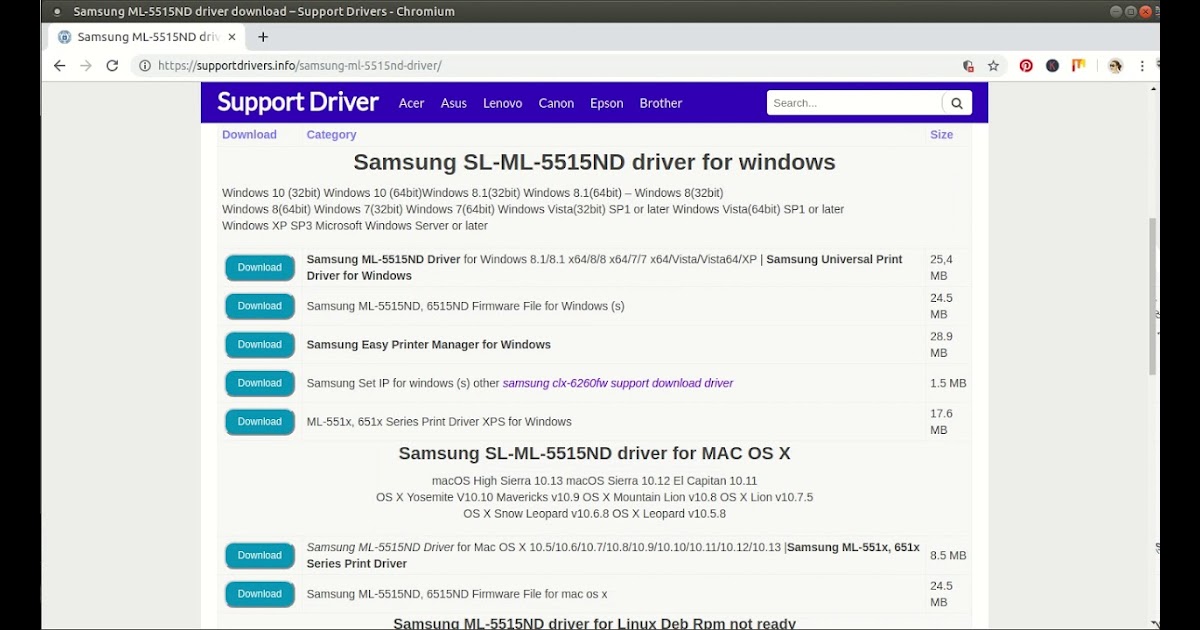
Task: Click the address bar URL
Action: (300, 66)
